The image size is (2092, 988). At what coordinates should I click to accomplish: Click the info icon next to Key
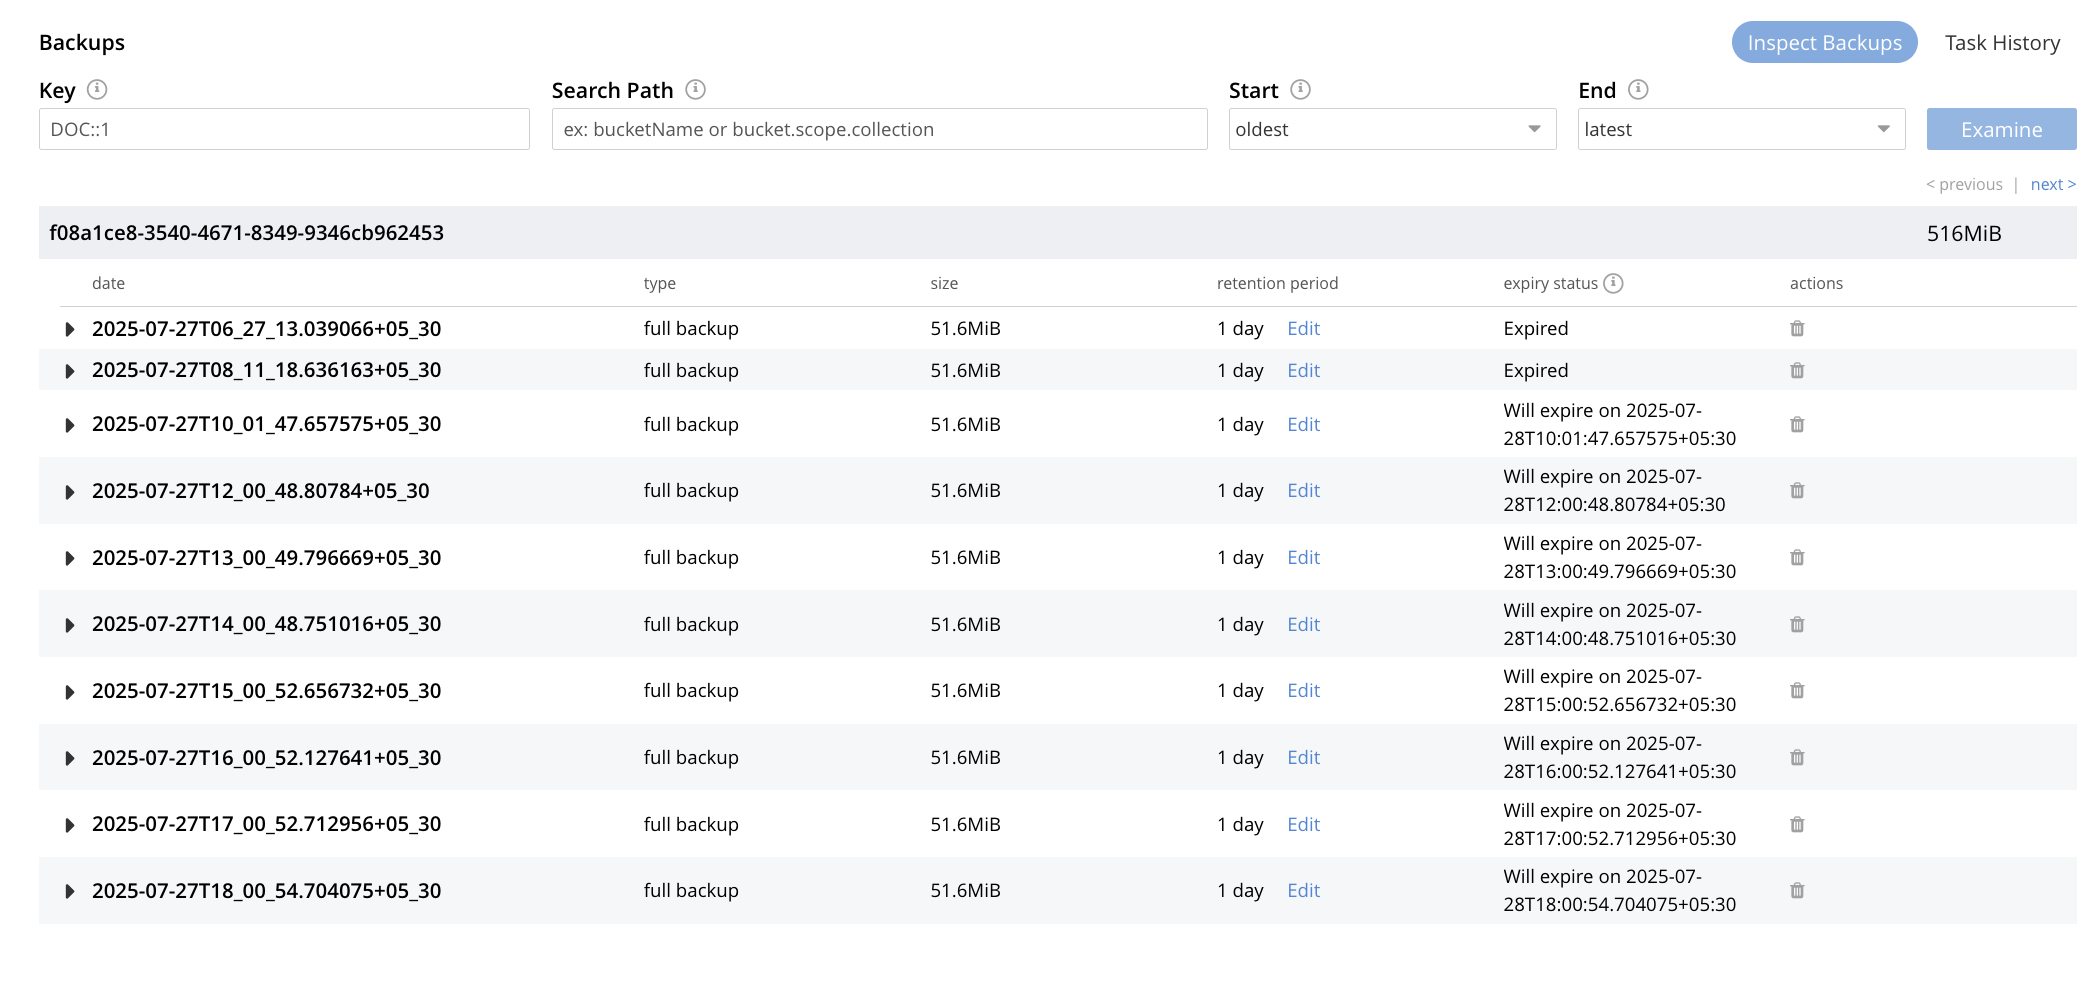97,90
